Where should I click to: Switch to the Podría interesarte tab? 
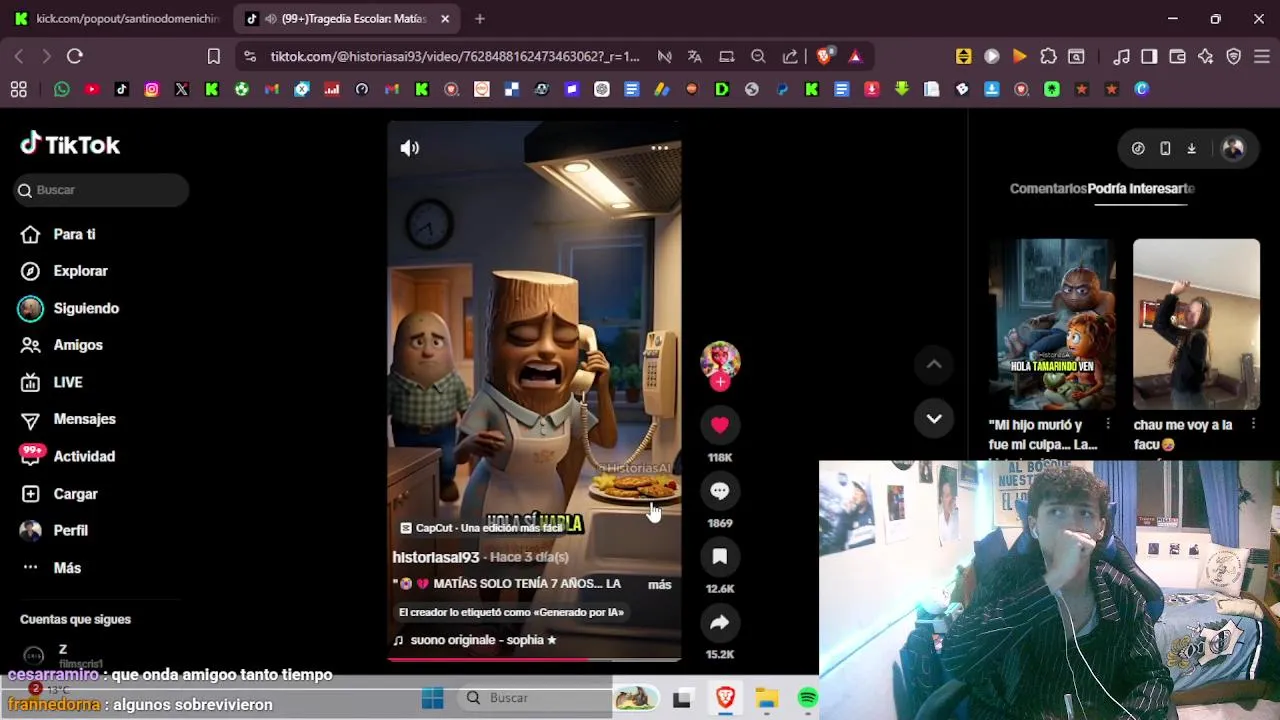click(1141, 188)
